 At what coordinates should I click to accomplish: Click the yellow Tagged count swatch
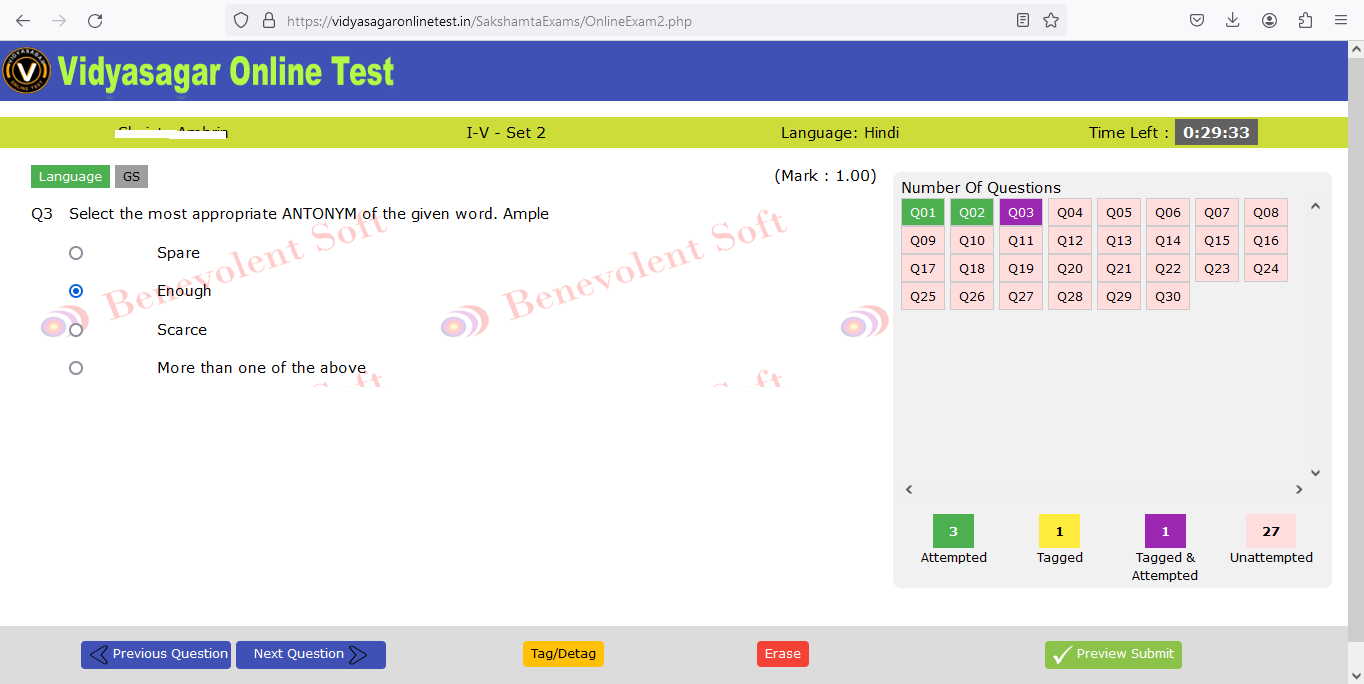click(x=1059, y=531)
